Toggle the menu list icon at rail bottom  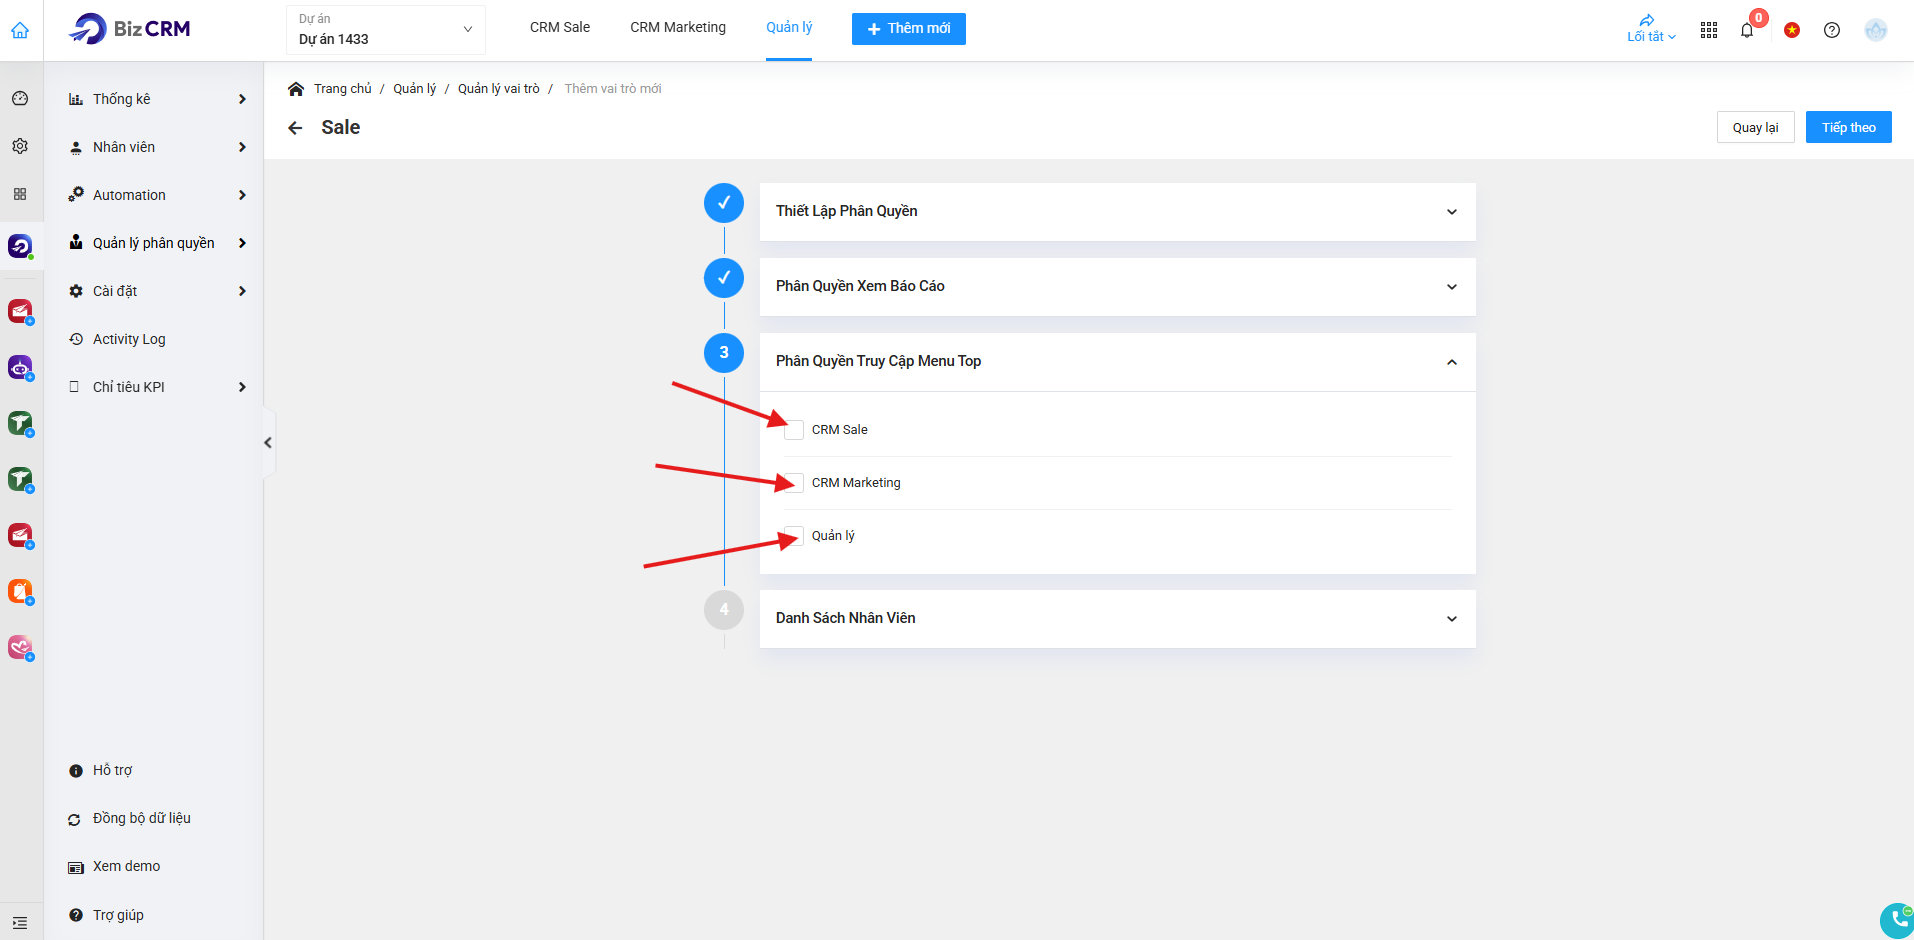(x=20, y=923)
